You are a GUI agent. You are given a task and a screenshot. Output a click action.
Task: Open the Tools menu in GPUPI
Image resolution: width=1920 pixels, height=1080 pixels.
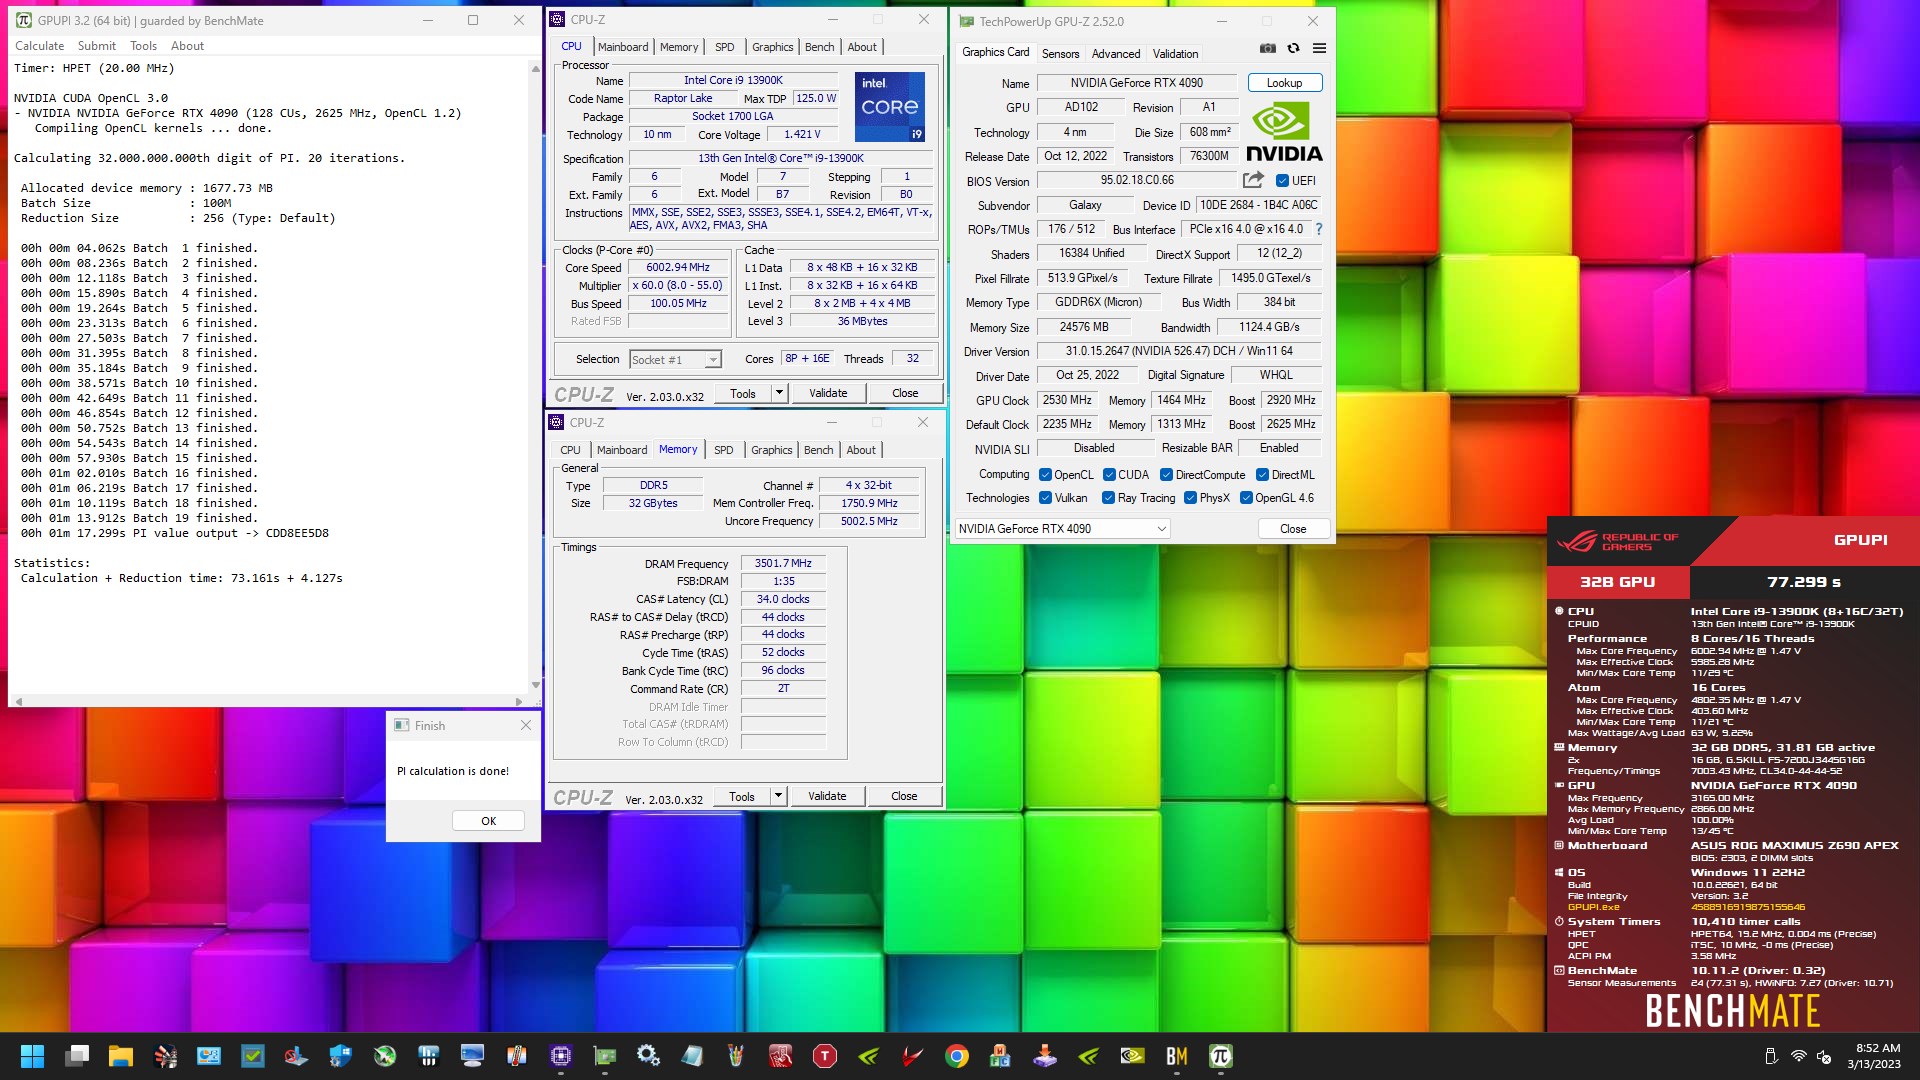pos(143,46)
